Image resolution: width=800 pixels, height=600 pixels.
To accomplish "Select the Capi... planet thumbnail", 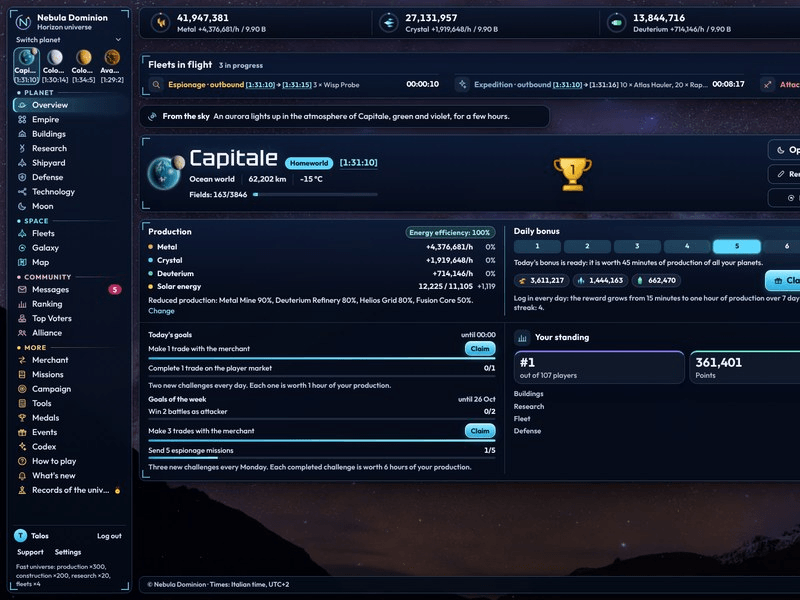I will point(26,65).
